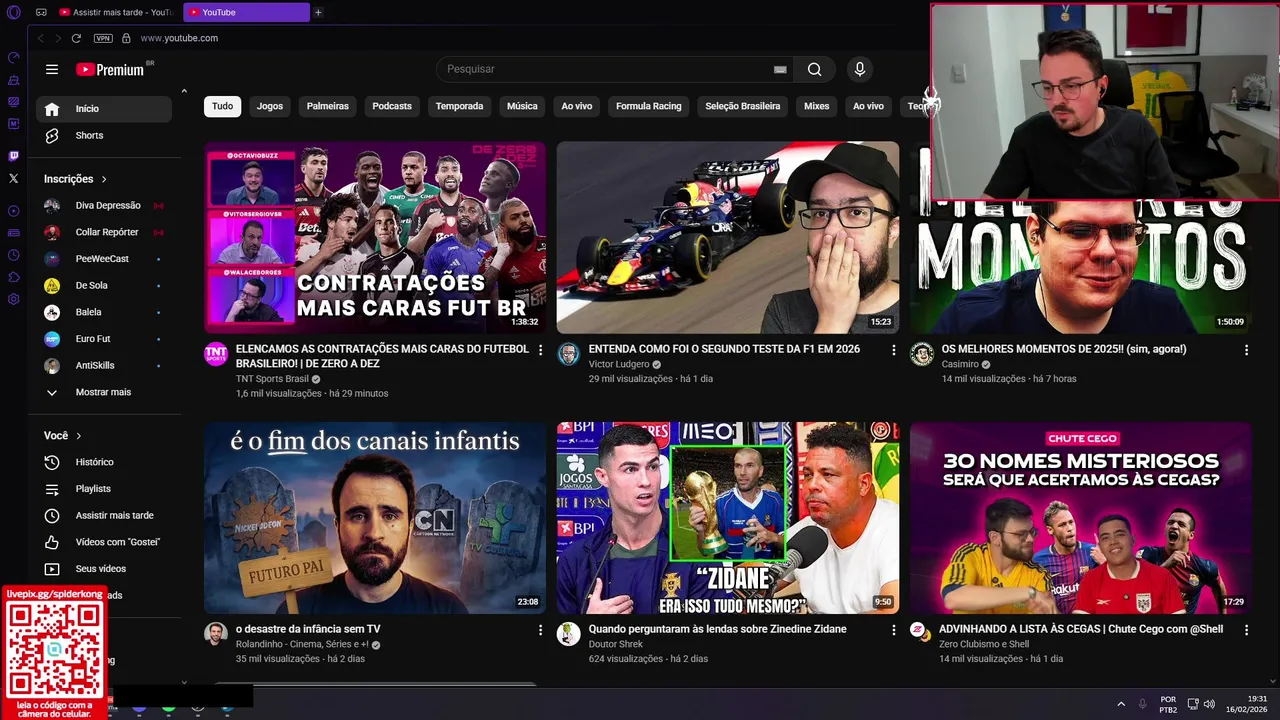Open Casimiro channel avatar

pos(922,354)
